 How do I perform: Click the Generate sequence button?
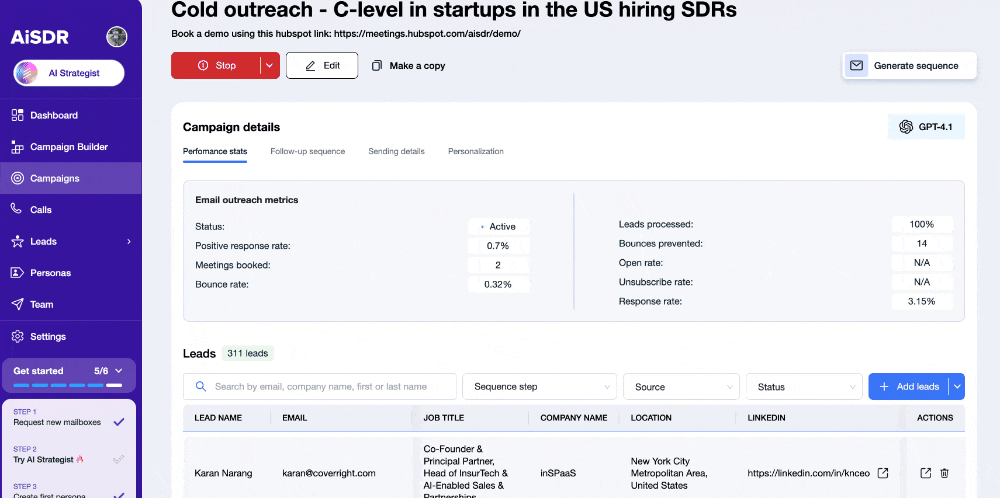[908, 66]
